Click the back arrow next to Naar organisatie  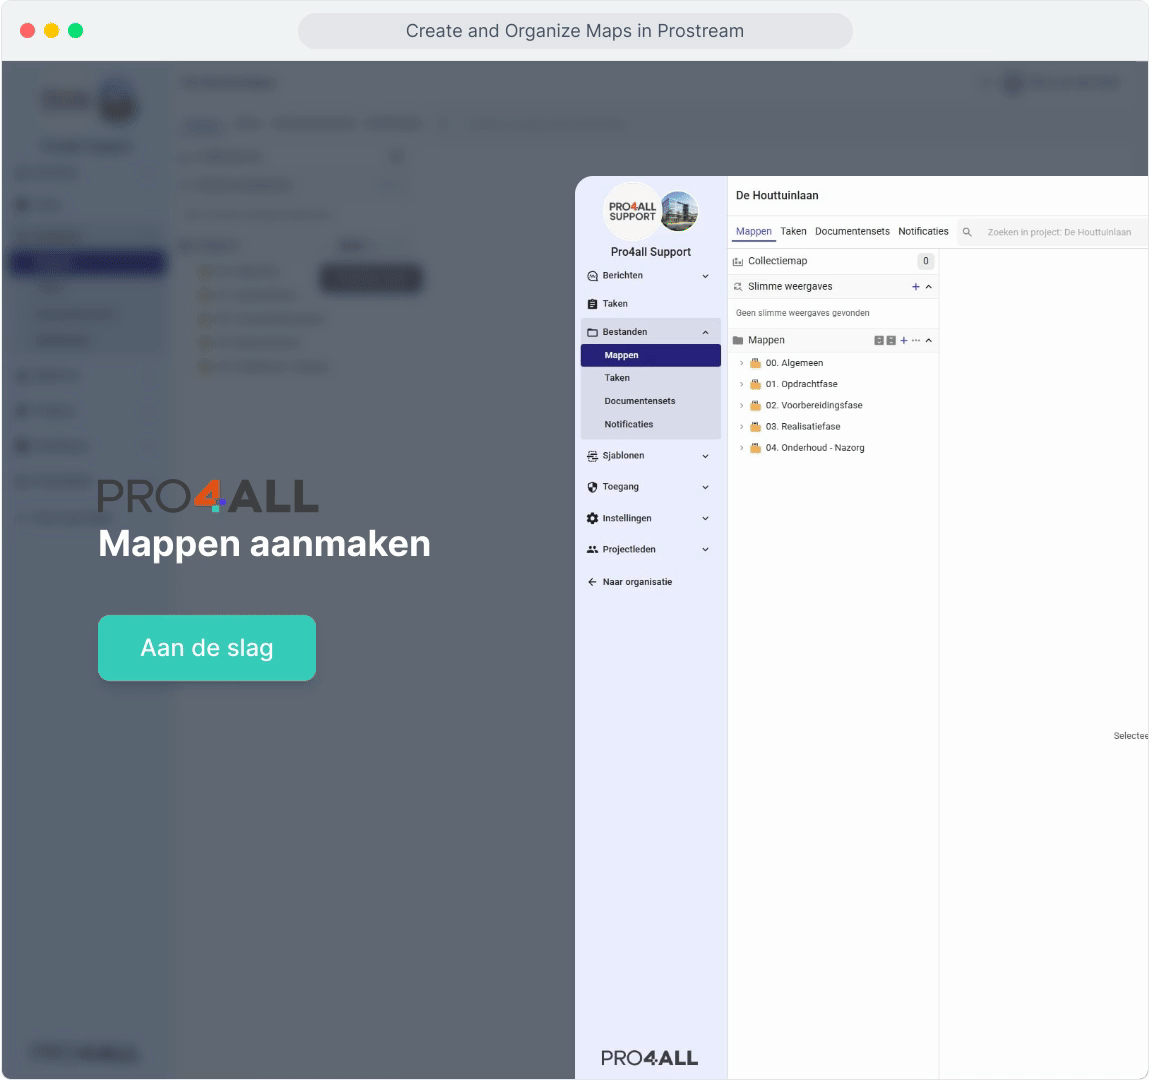click(593, 582)
